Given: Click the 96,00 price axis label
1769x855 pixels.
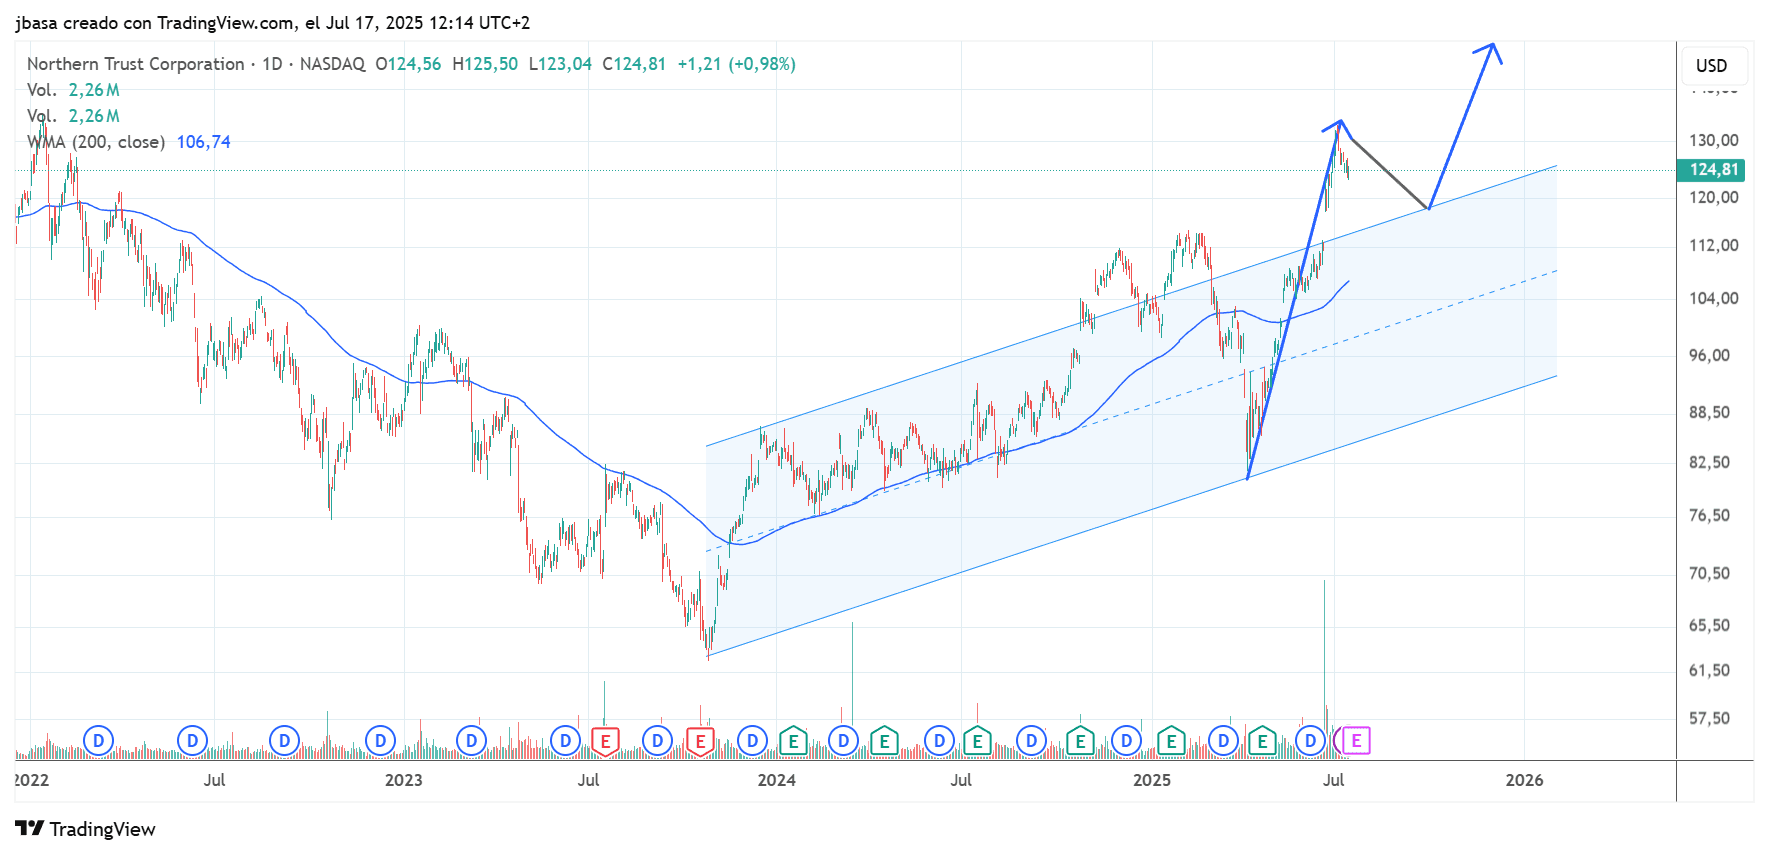Looking at the screenshot, I should tap(1710, 356).
